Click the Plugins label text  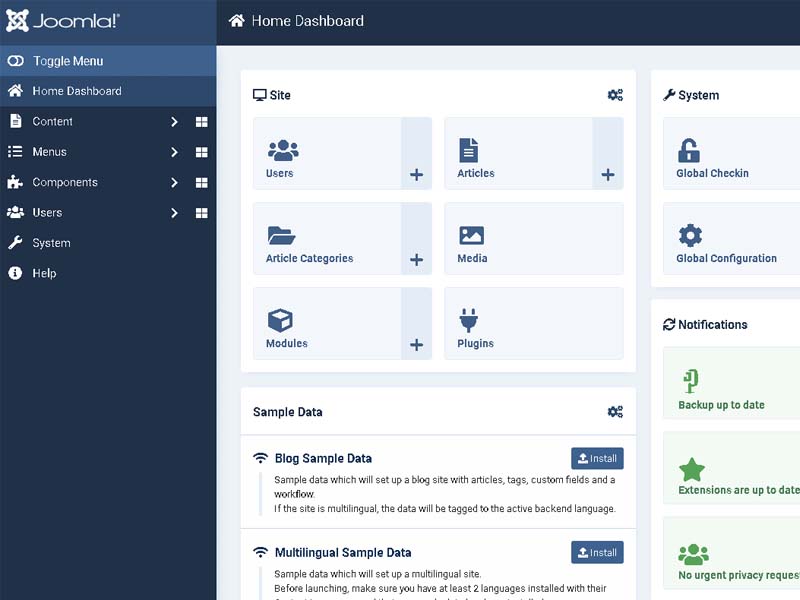pos(475,343)
